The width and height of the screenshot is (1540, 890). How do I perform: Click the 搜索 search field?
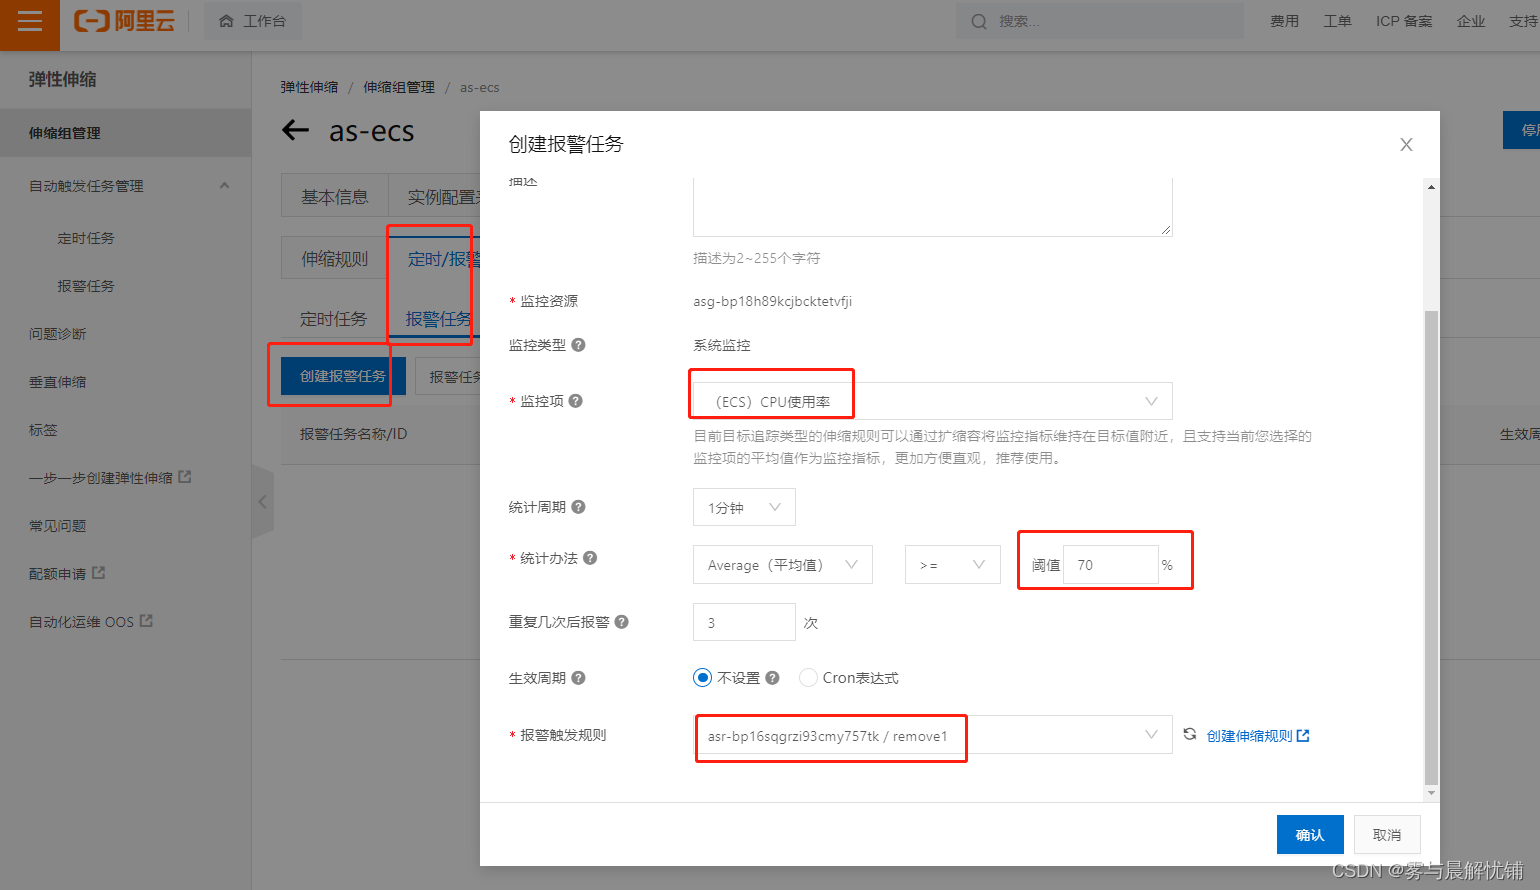point(1100,21)
